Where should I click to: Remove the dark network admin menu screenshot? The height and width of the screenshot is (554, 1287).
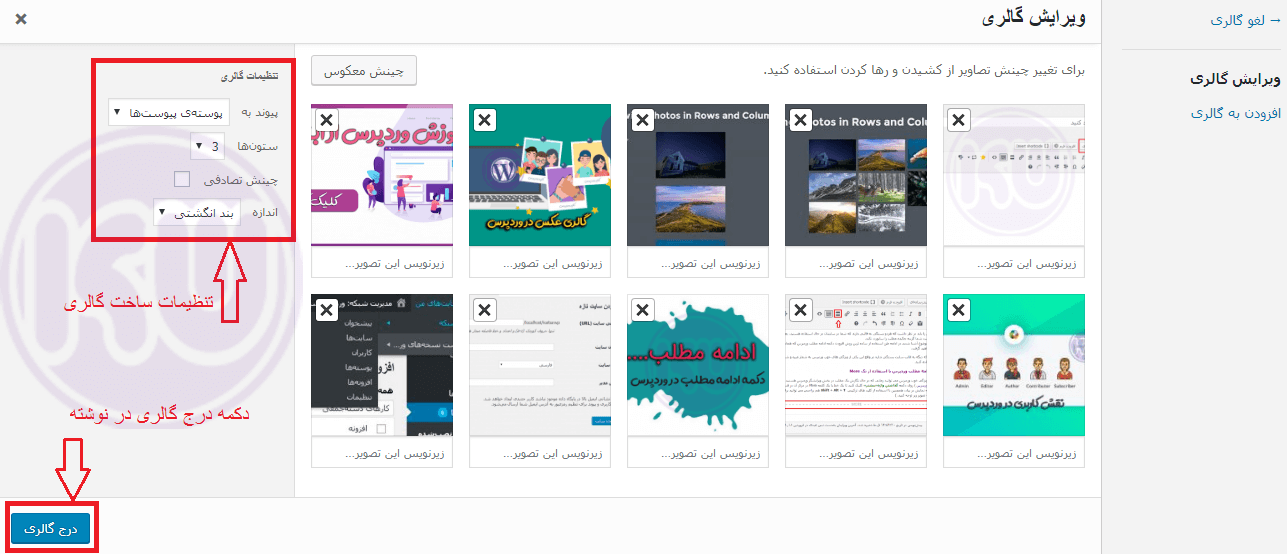pos(326,310)
